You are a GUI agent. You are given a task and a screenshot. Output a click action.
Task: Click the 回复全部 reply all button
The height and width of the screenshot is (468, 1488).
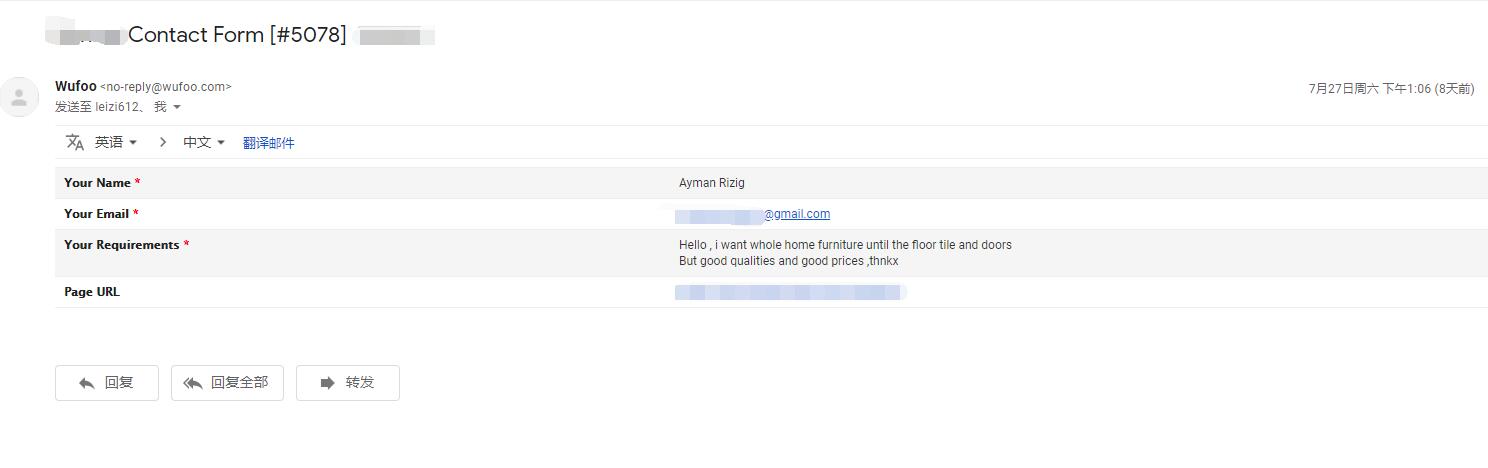227,383
